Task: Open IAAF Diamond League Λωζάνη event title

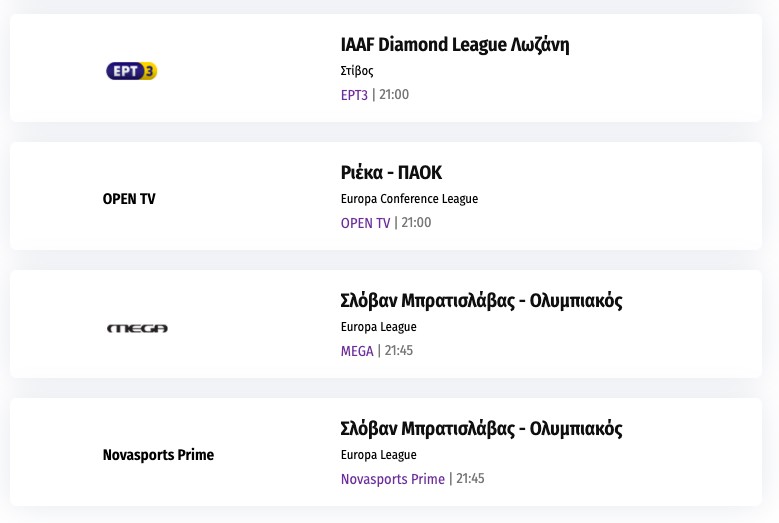Action: 455,45
